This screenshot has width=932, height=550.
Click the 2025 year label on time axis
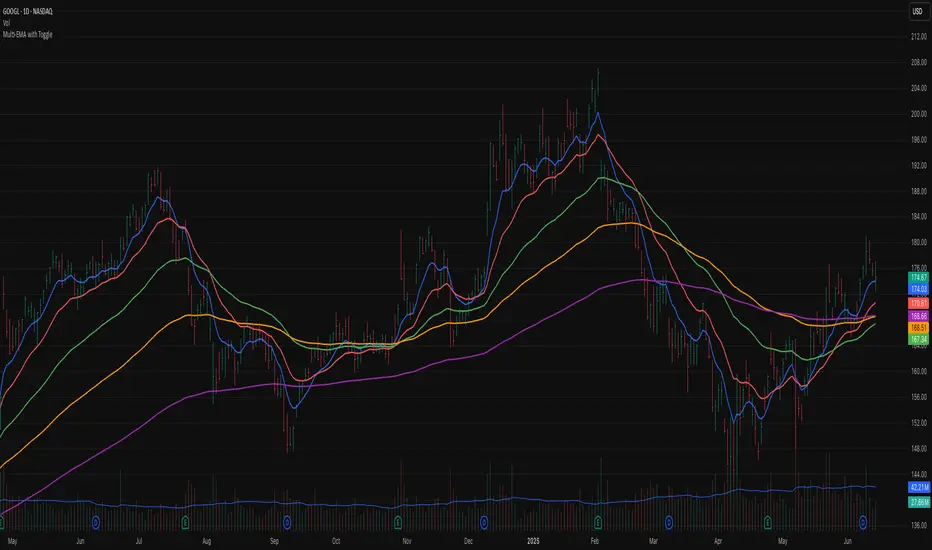pyautogui.click(x=533, y=541)
